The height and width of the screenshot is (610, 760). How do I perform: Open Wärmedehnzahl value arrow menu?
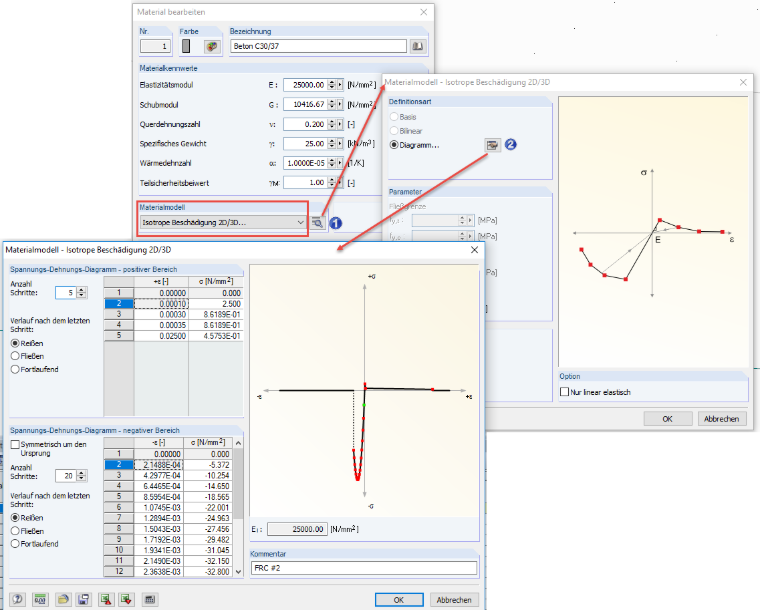pos(340,163)
